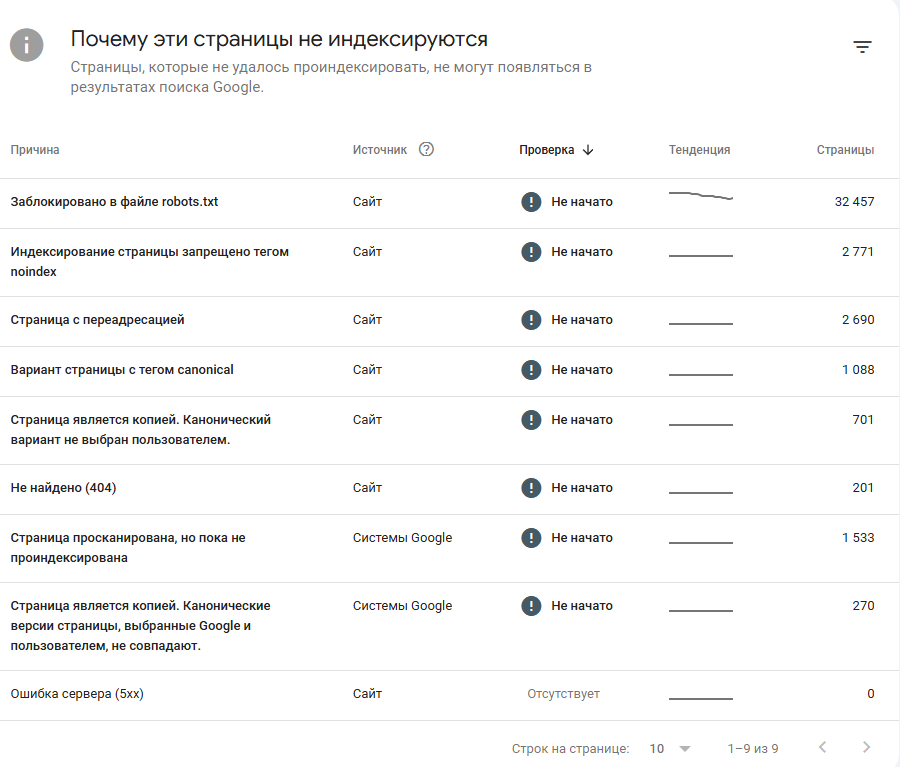The height and width of the screenshot is (767, 900).
Task: Open the Вариант страницы с тегом canonical row
Action: (x=122, y=370)
